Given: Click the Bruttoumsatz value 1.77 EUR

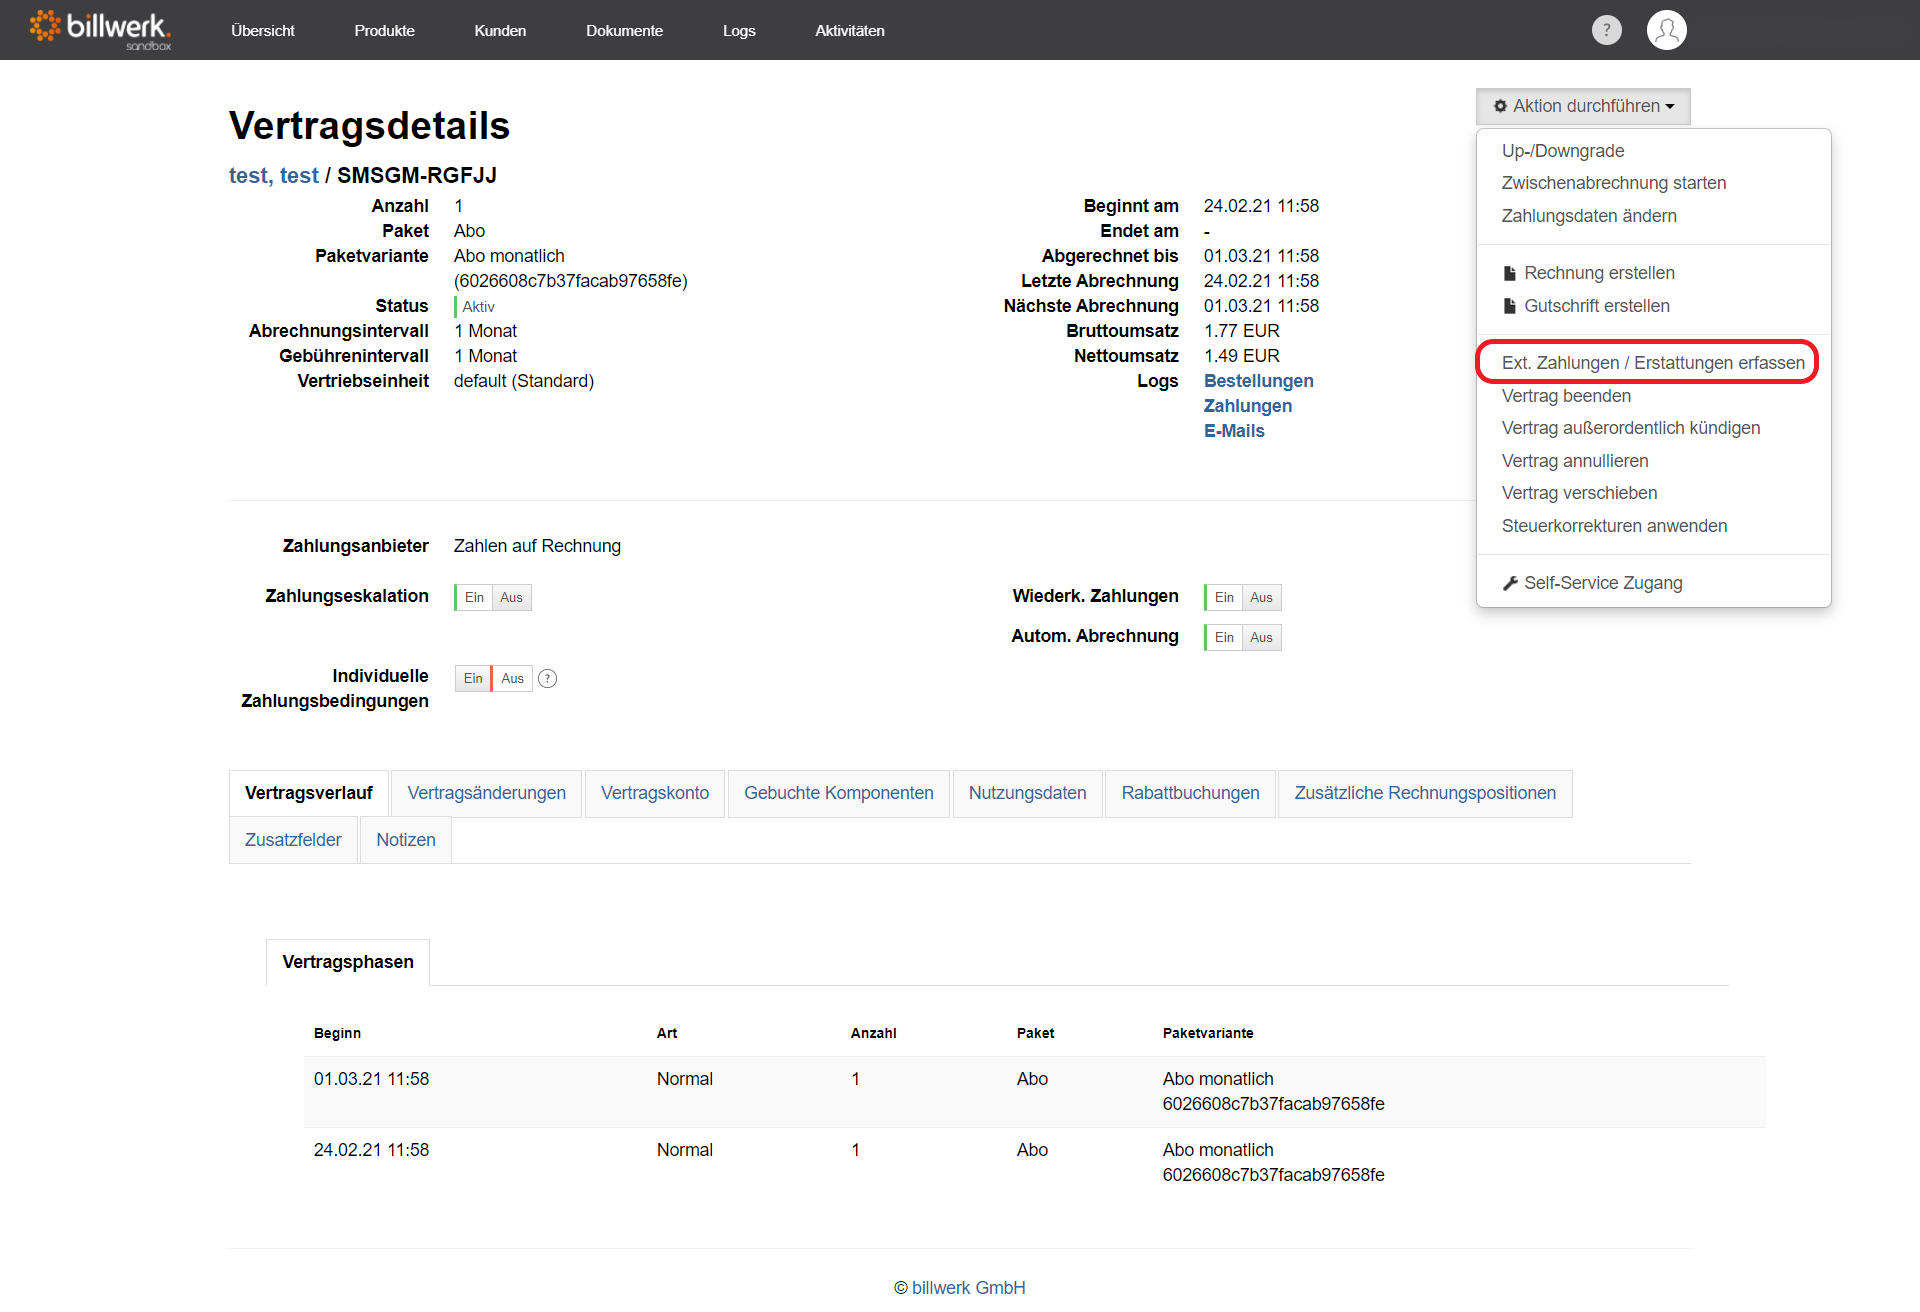Looking at the screenshot, I should (x=1242, y=331).
